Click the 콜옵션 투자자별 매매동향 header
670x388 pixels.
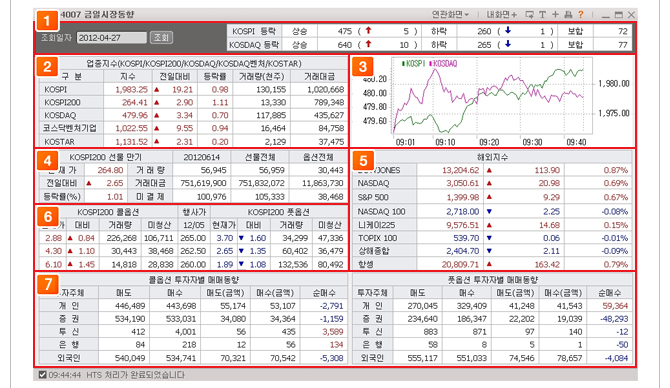(193, 280)
